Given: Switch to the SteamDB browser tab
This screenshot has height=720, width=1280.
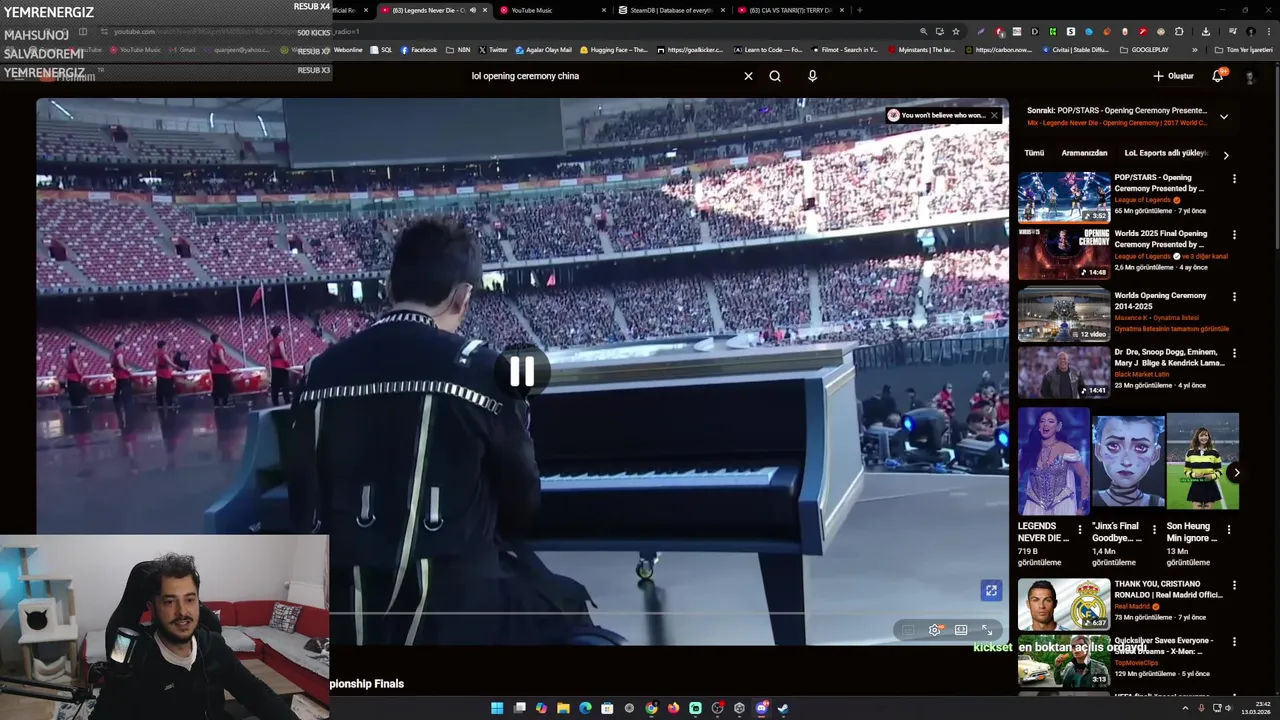Looking at the screenshot, I should pyautogui.click(x=672, y=10).
